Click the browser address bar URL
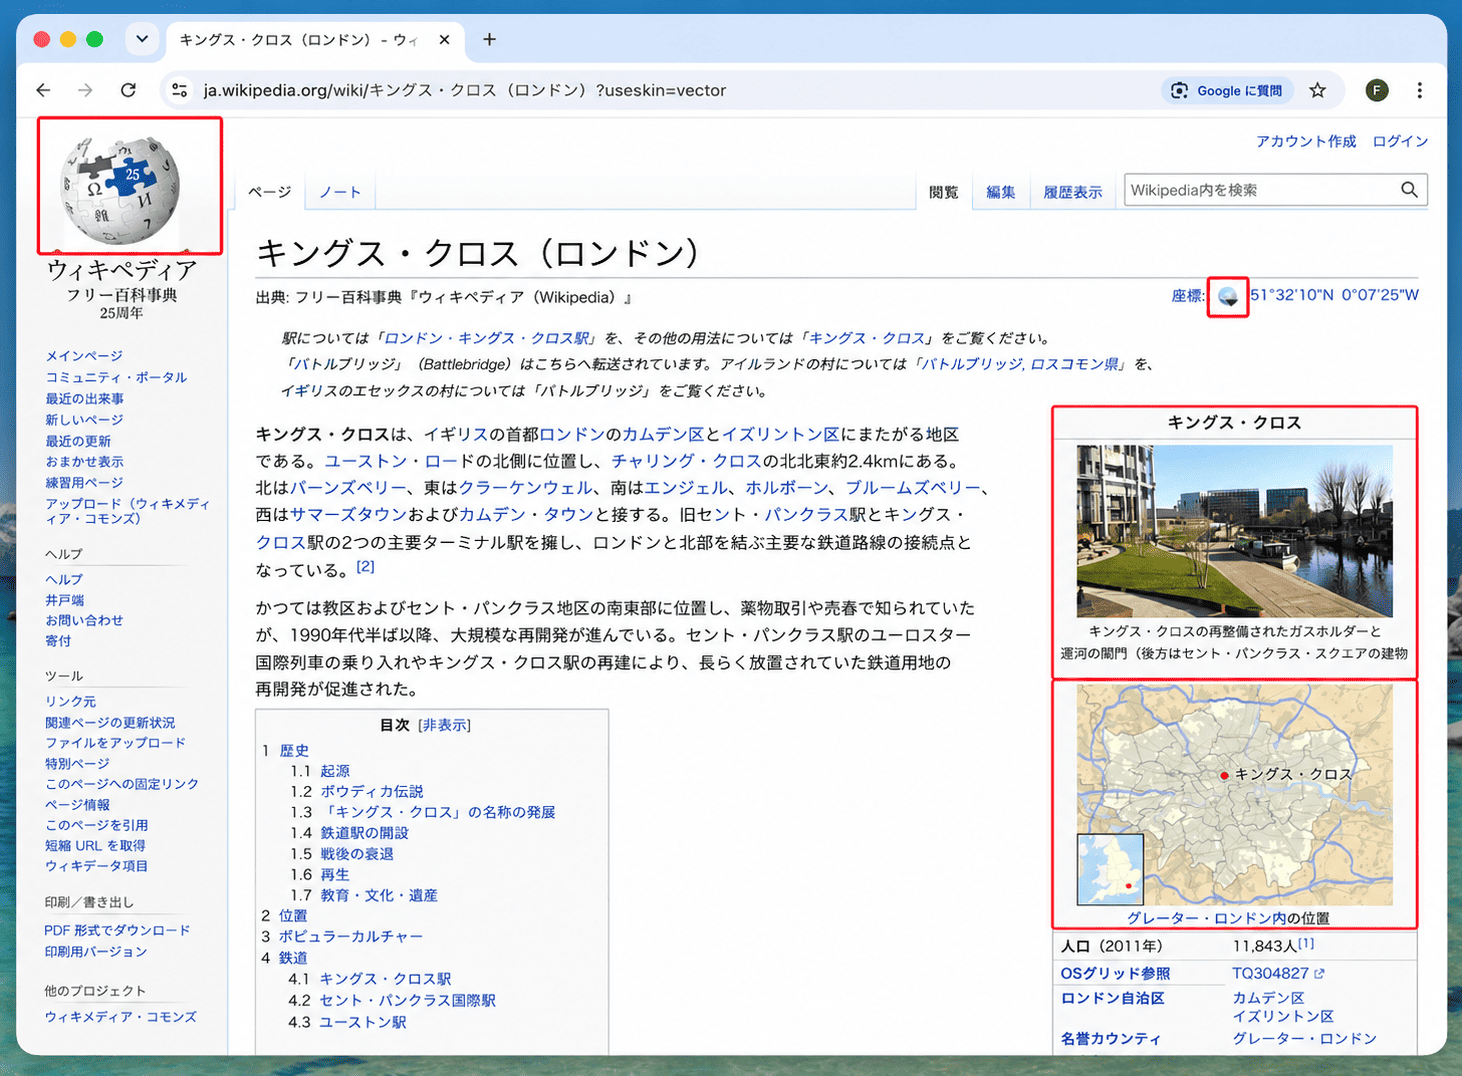Viewport: 1462px width, 1076px height. (x=465, y=90)
